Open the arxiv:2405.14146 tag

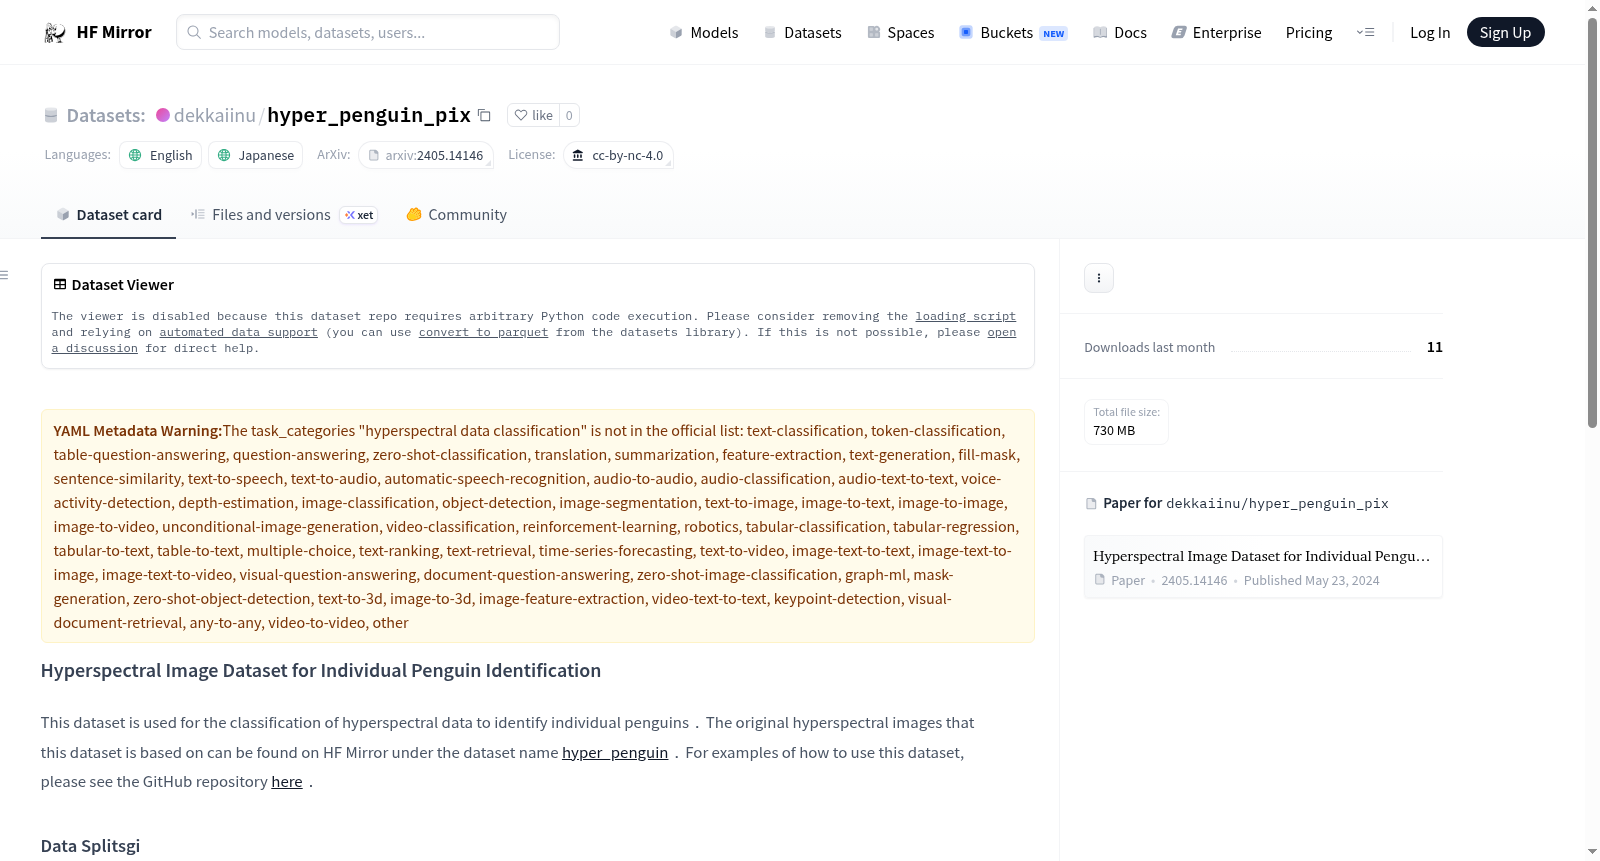[x=426, y=155]
